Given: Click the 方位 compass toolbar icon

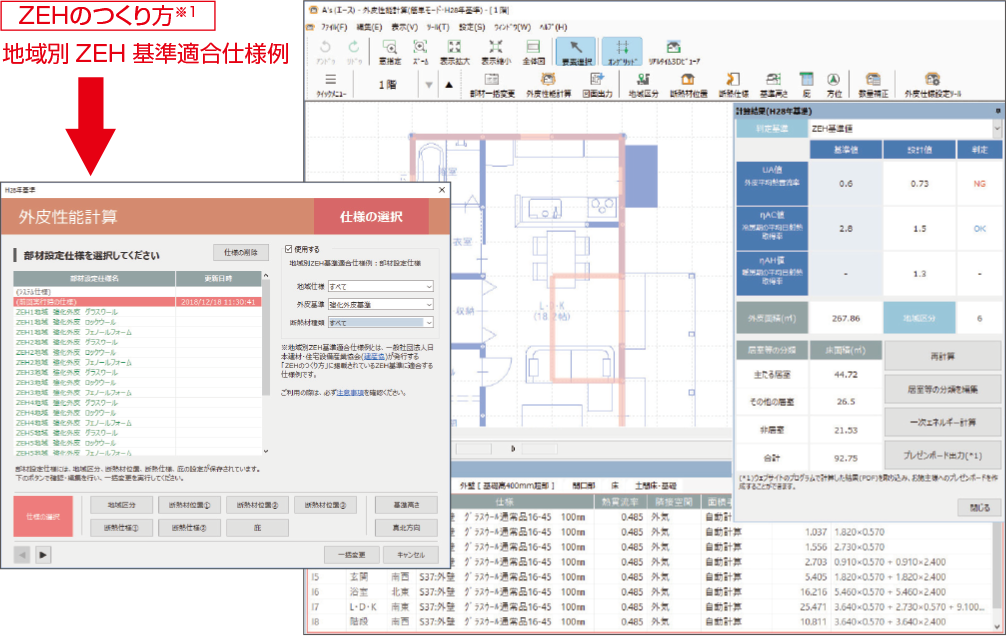Looking at the screenshot, I should [x=833, y=84].
